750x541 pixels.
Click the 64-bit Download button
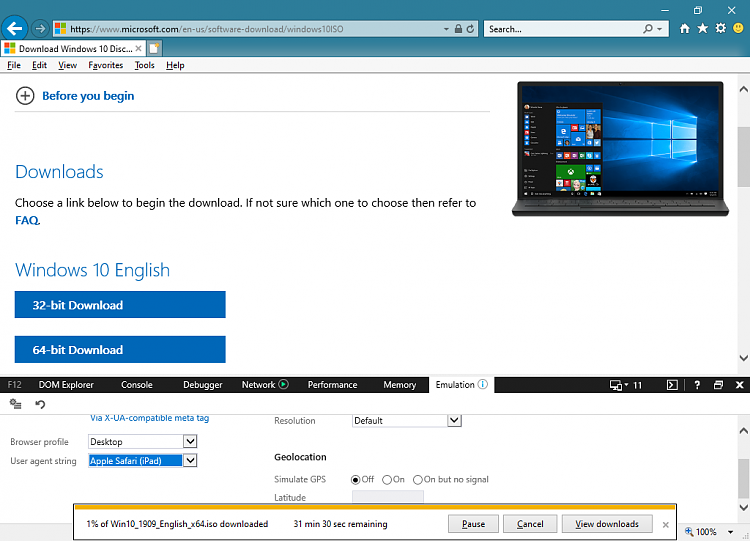click(x=120, y=349)
